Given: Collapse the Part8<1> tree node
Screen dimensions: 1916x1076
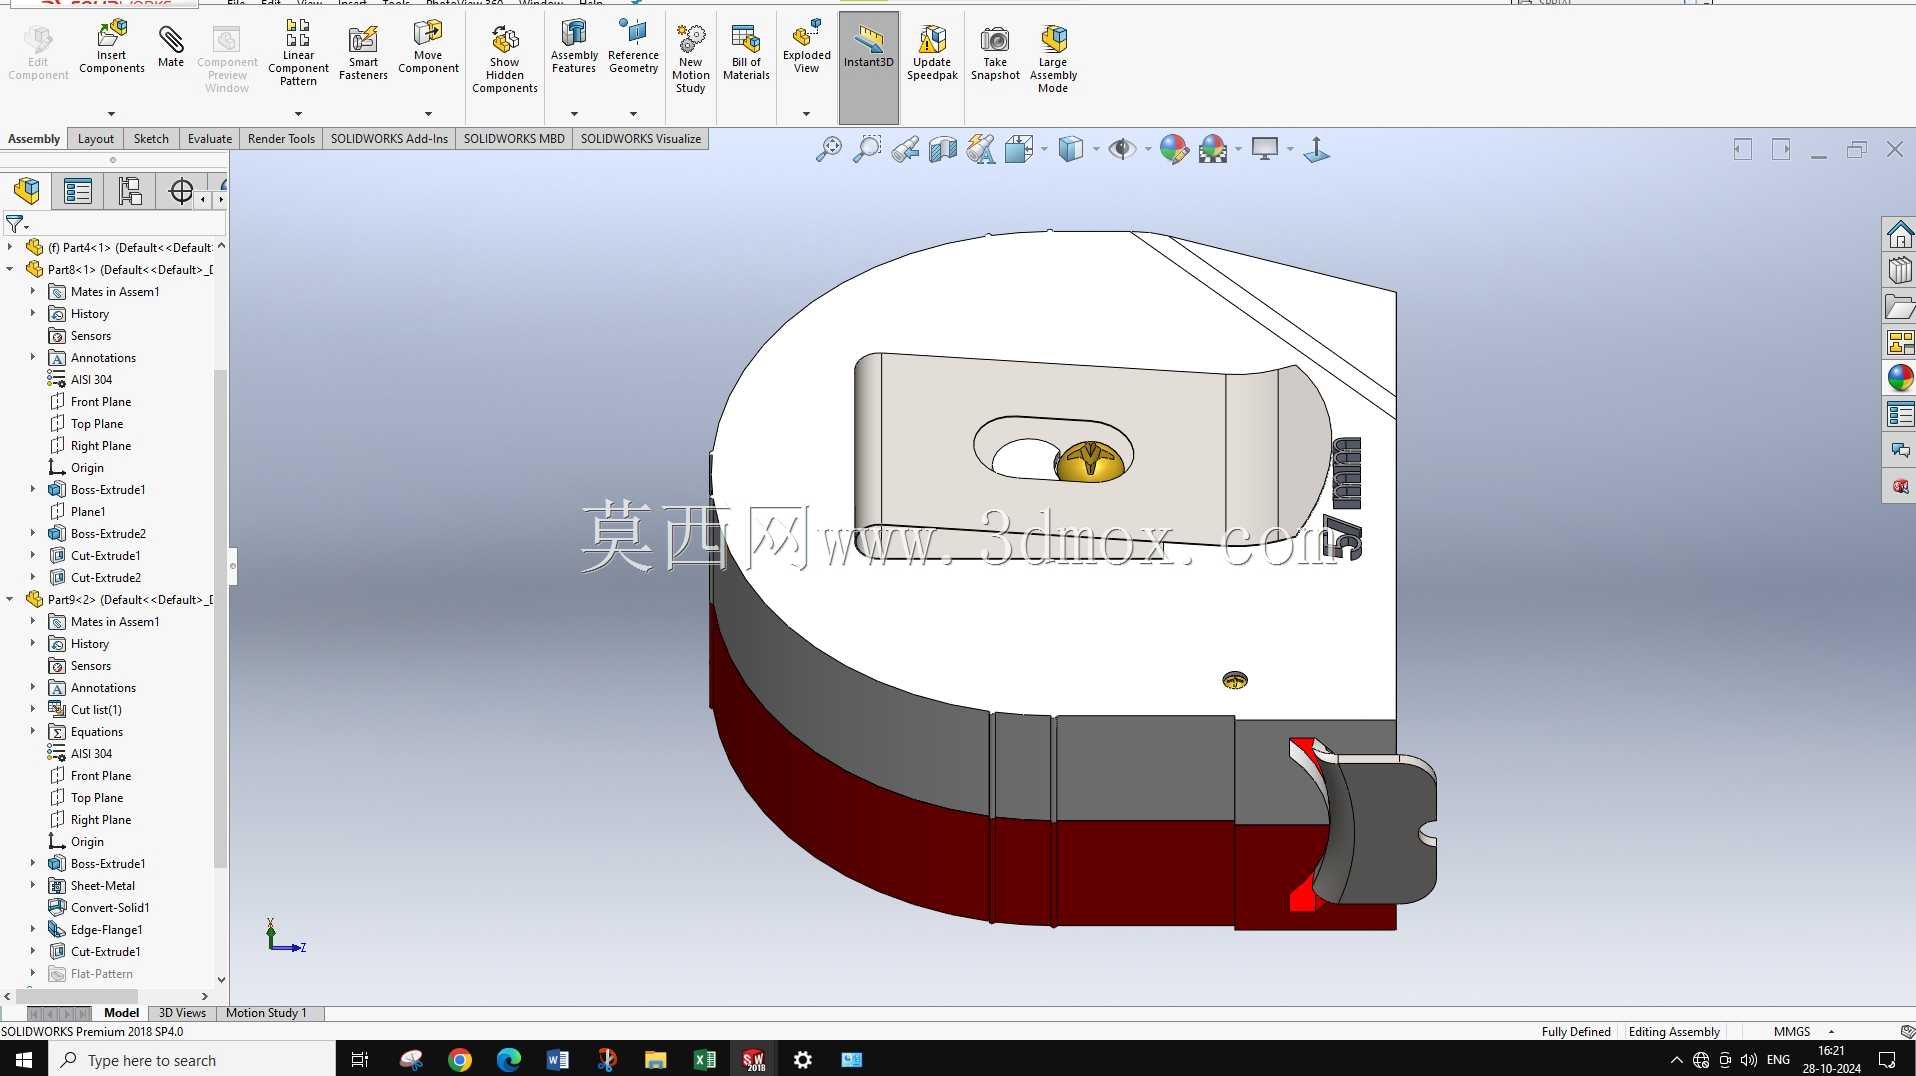Looking at the screenshot, I should click(x=10, y=269).
